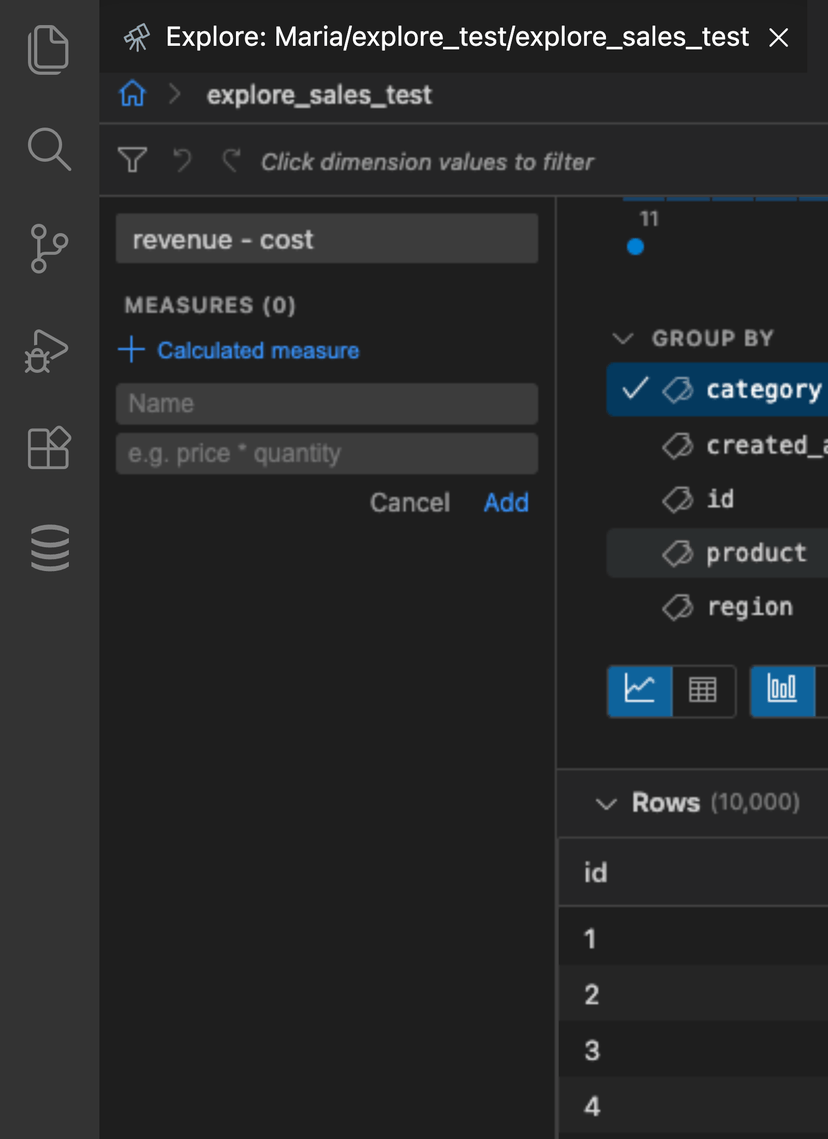Open the Source Control sidebar icon
This screenshot has width=828, height=1139.
click(49, 250)
